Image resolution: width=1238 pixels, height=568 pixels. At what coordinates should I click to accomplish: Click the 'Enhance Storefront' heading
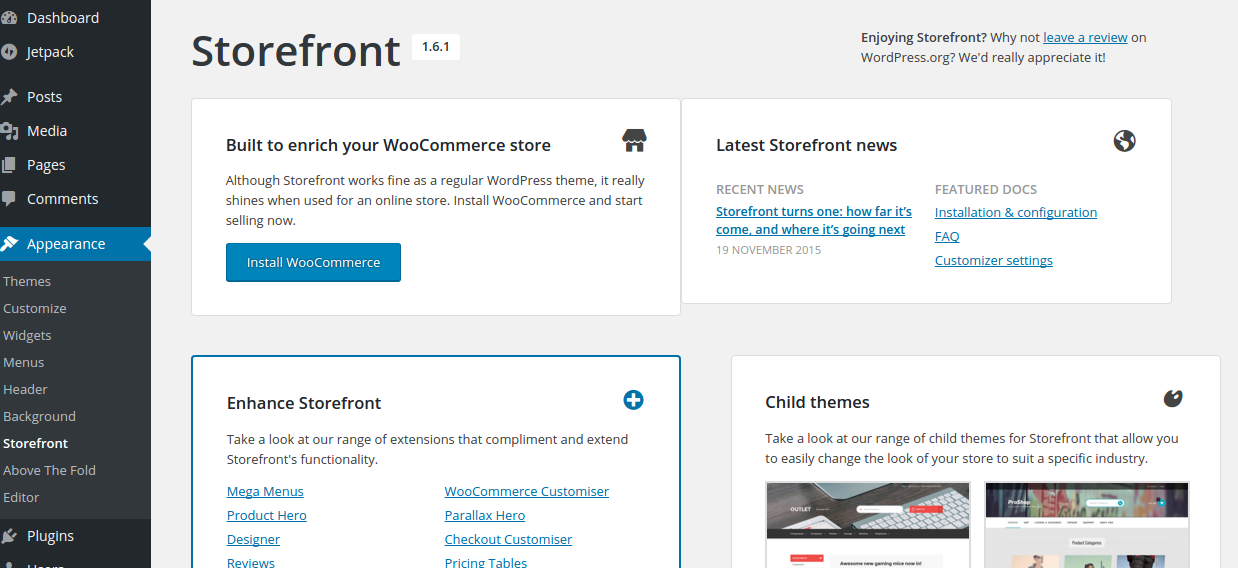(304, 404)
